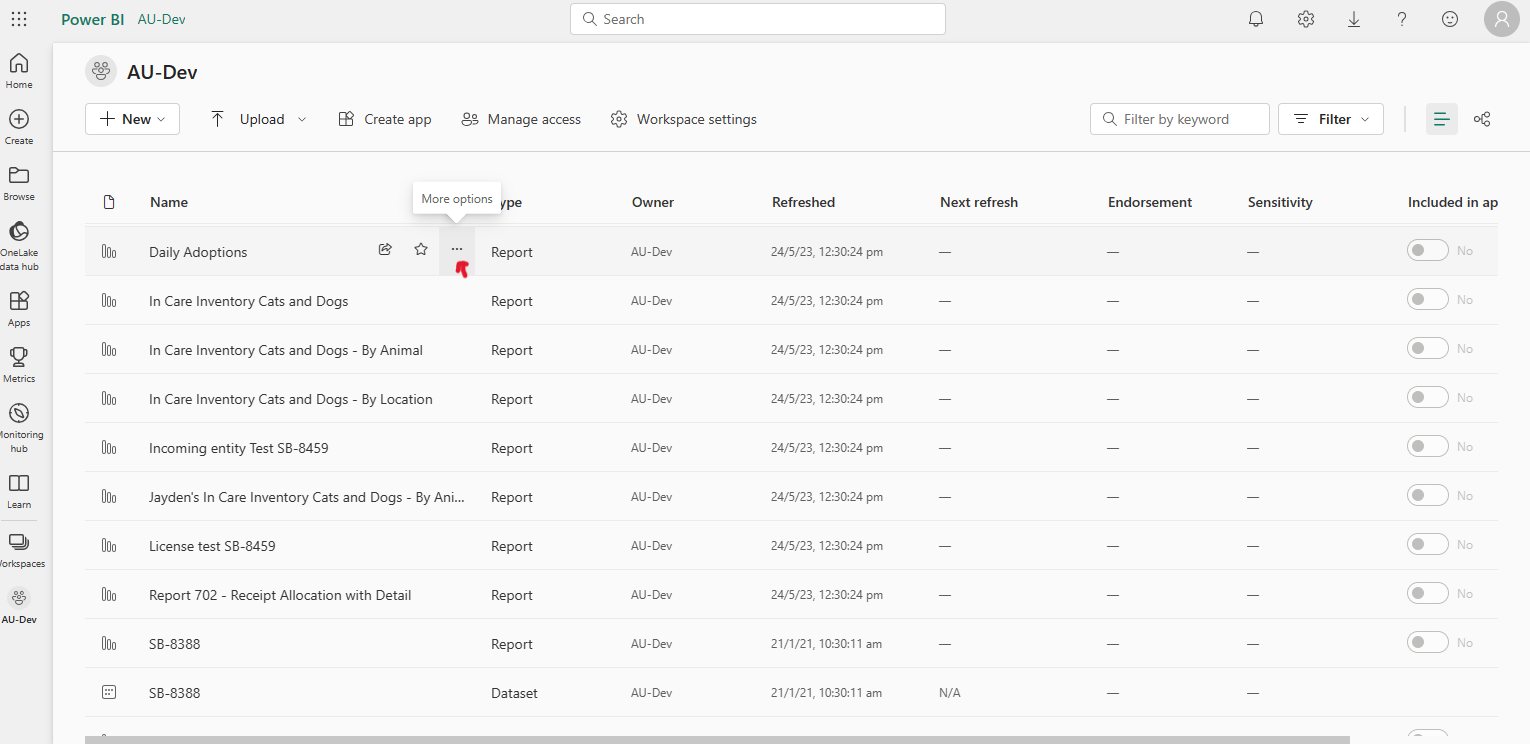
Task: Open More options for Daily Adoptions
Action: (457, 249)
